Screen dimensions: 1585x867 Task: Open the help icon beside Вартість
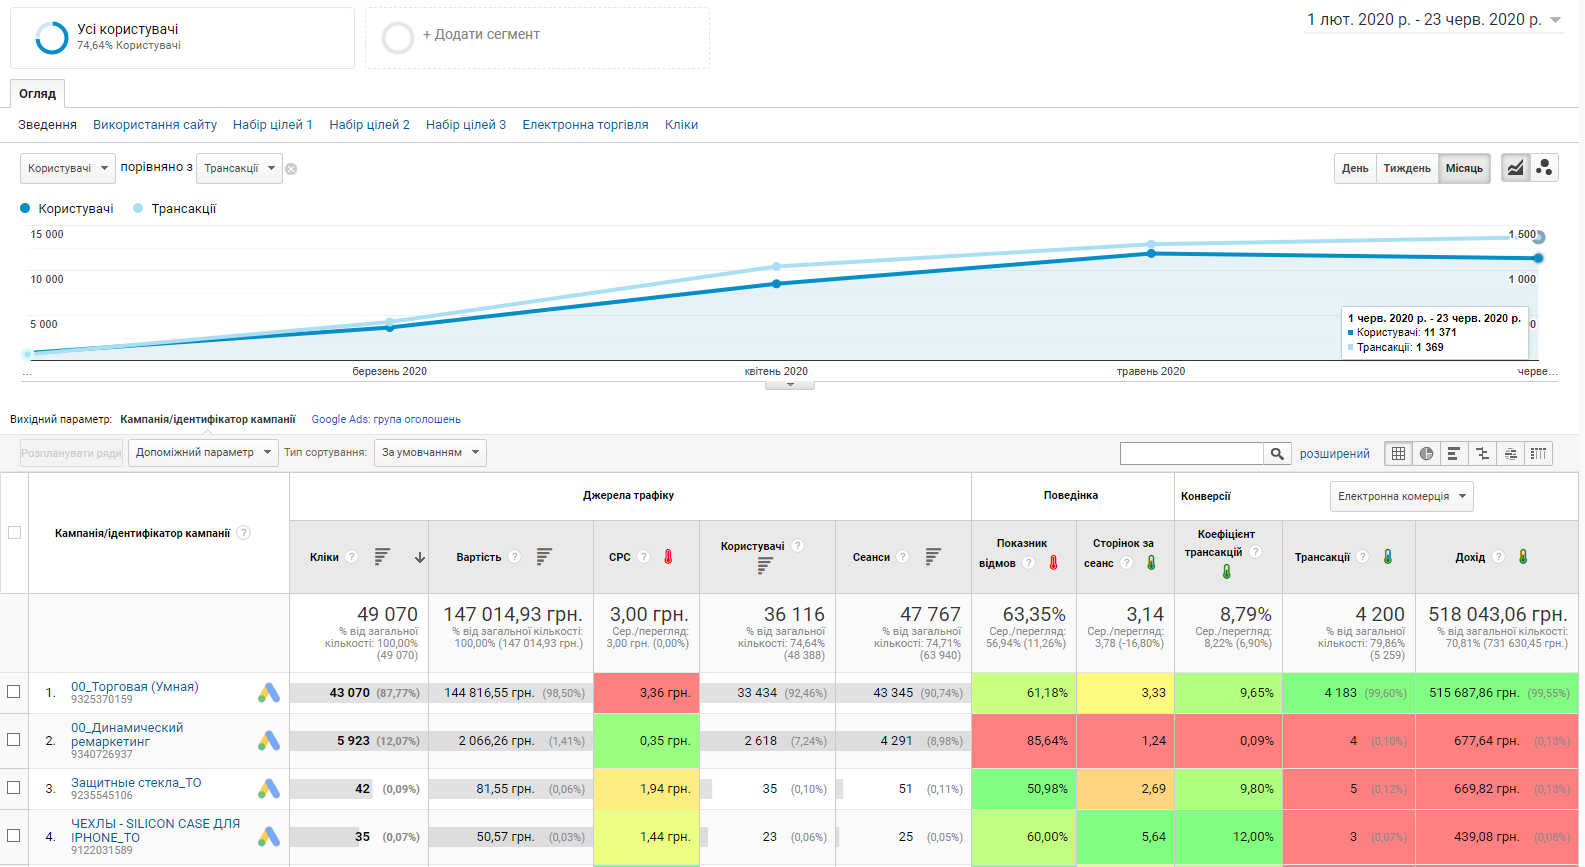(x=514, y=557)
